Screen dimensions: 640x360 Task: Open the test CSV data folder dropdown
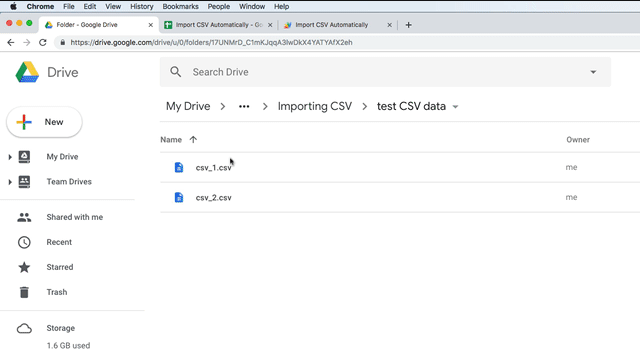456,107
